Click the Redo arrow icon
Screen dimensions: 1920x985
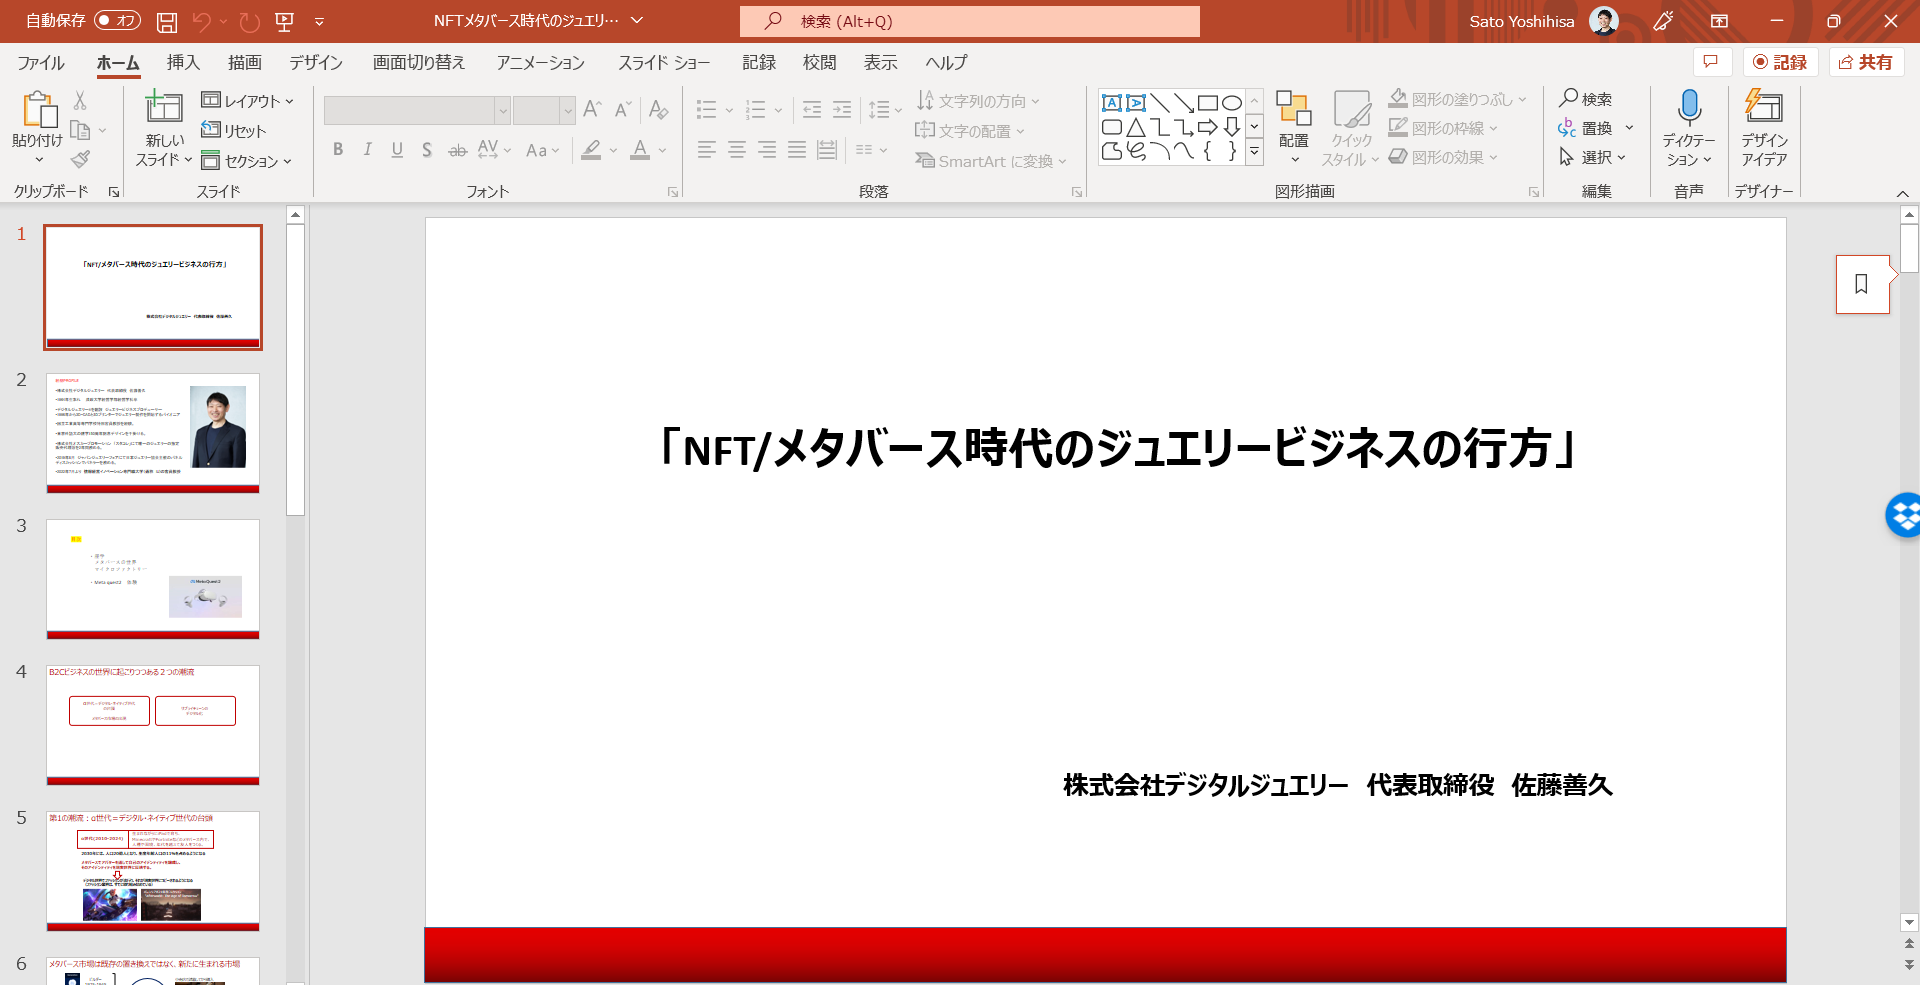click(250, 21)
